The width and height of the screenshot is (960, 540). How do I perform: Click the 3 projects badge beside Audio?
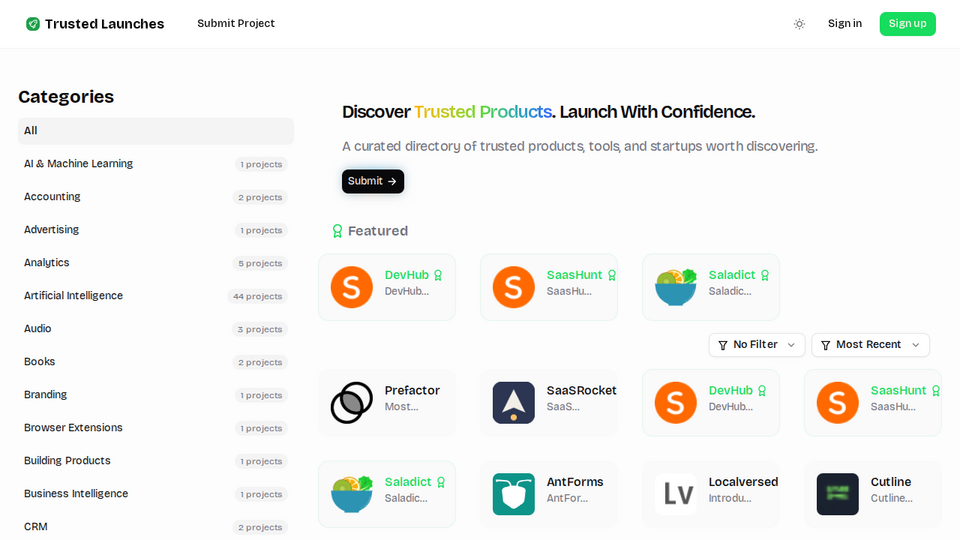[260, 329]
